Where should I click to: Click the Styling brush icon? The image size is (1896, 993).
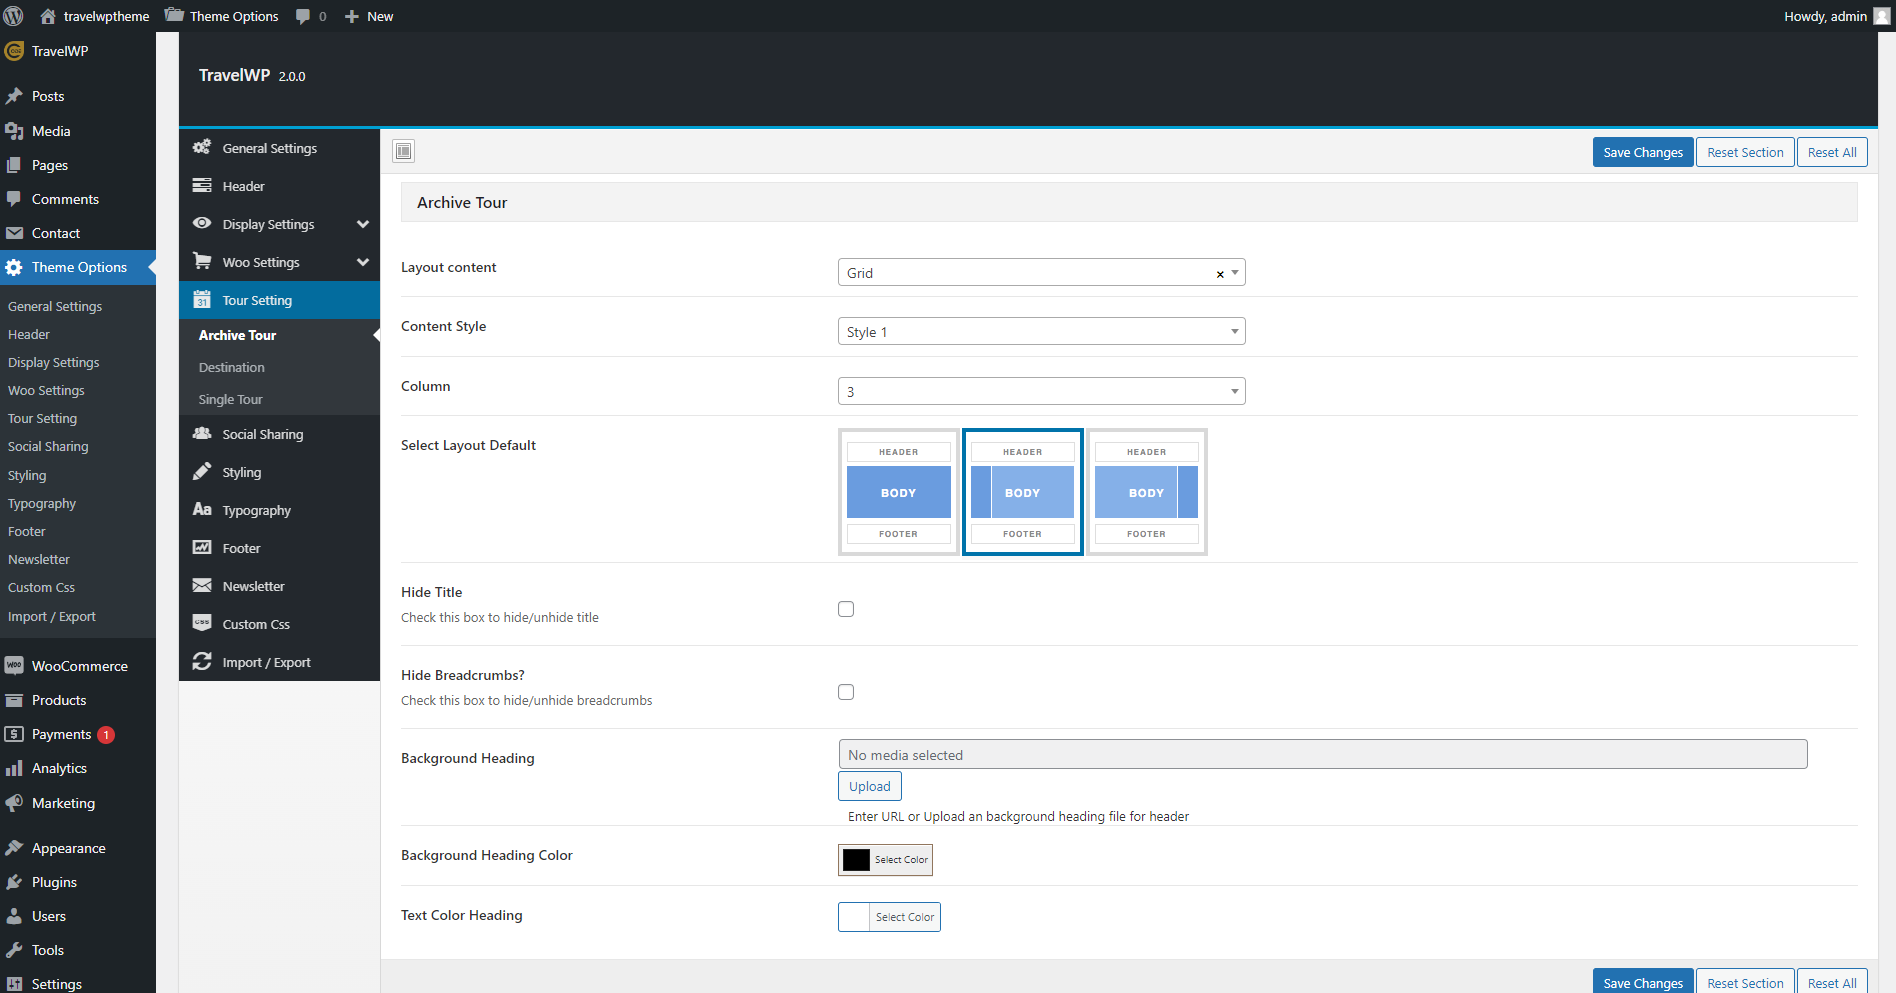[x=202, y=471]
